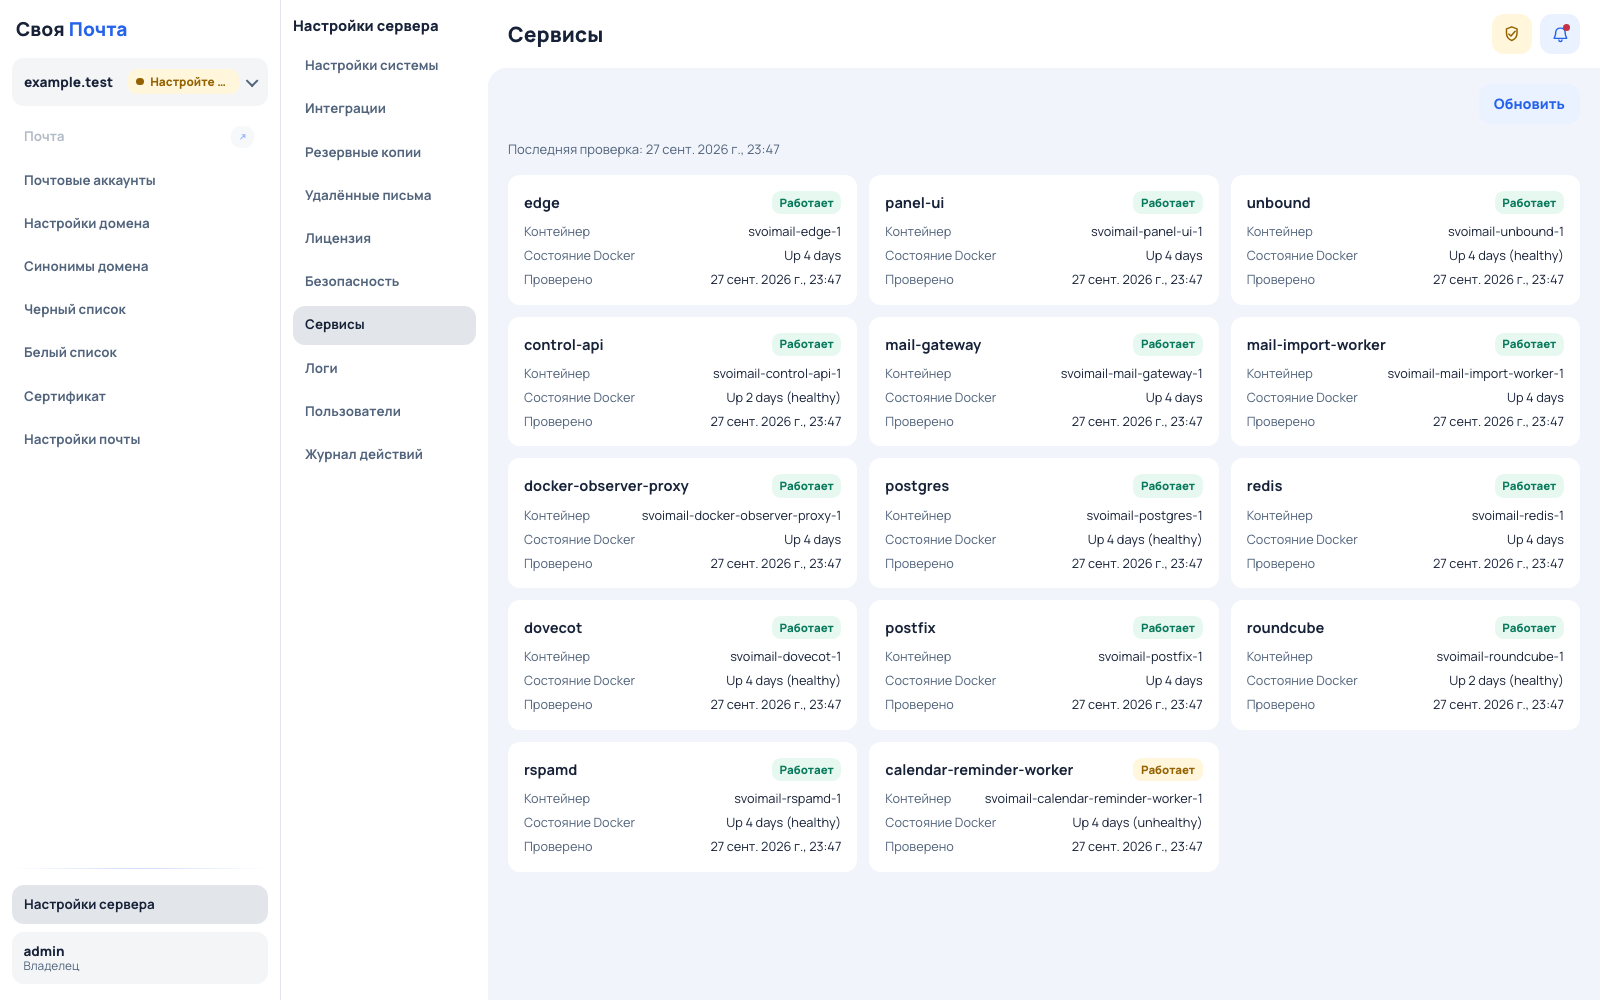The image size is (1600, 1000).
Task: Open Синонимы домена page
Action: (x=140, y=267)
